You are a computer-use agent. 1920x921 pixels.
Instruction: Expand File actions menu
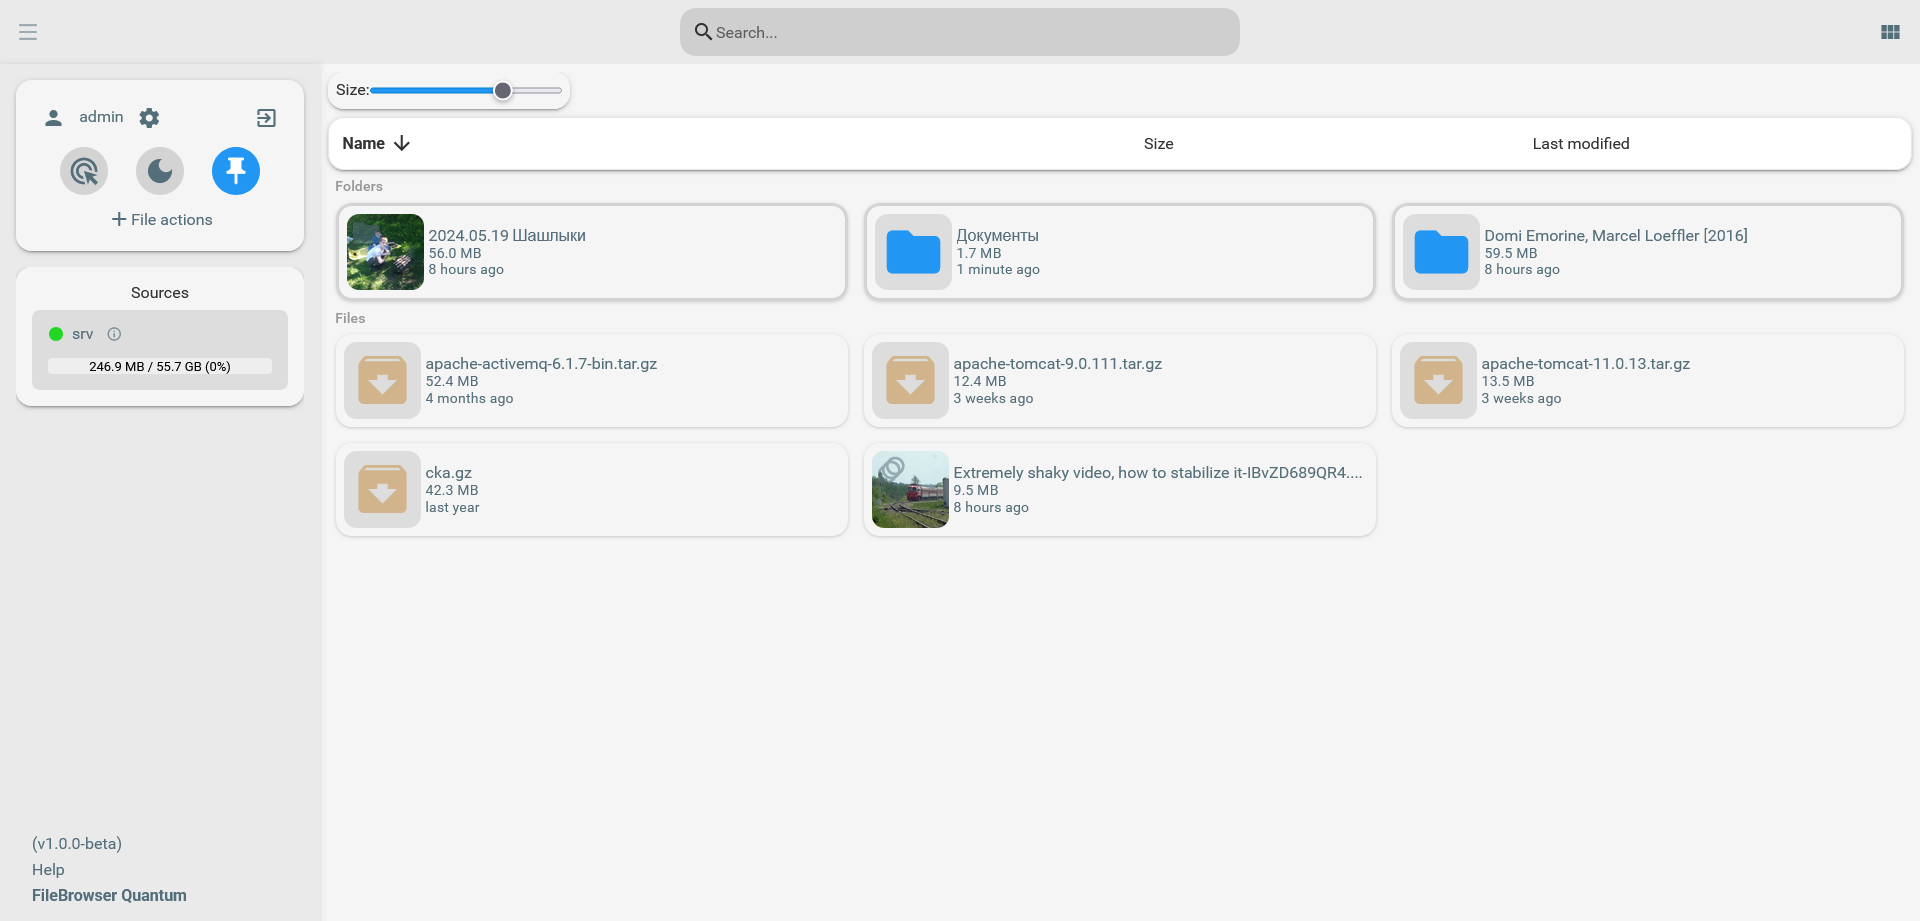(x=161, y=220)
